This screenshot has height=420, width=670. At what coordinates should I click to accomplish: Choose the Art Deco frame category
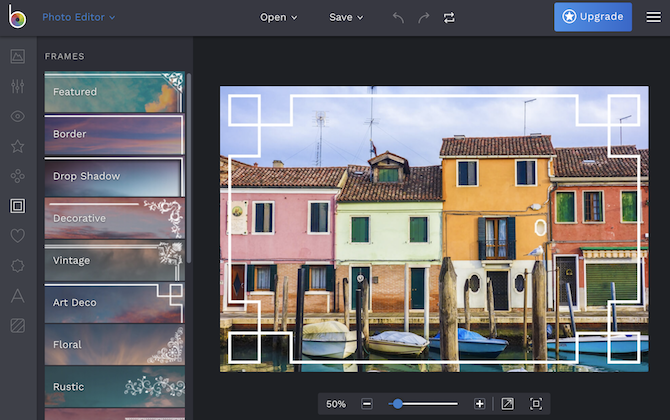114,302
